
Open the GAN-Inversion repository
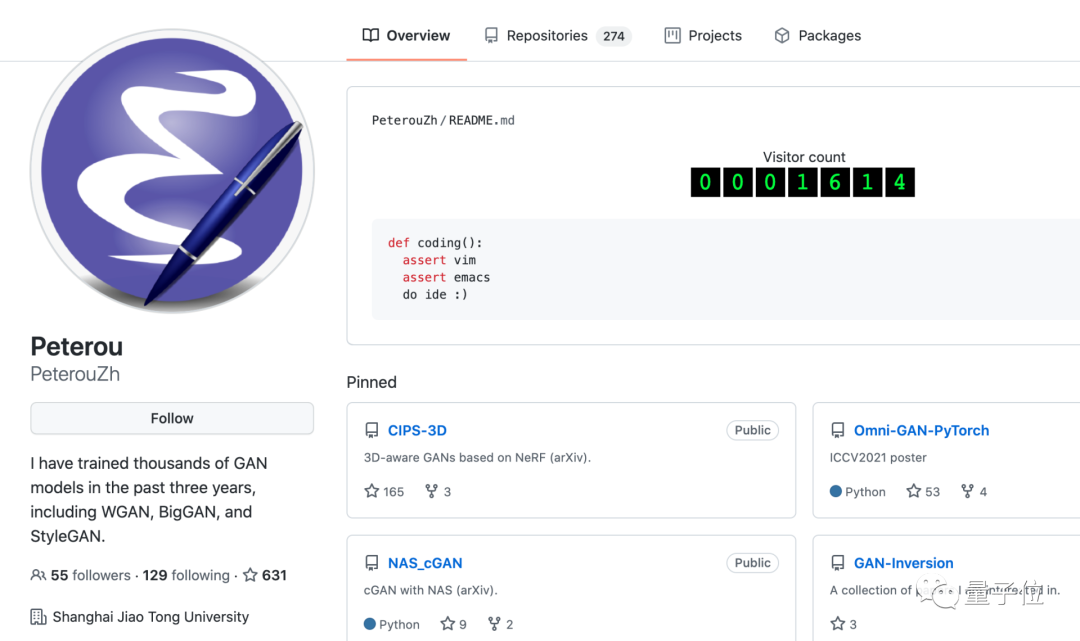click(x=903, y=563)
